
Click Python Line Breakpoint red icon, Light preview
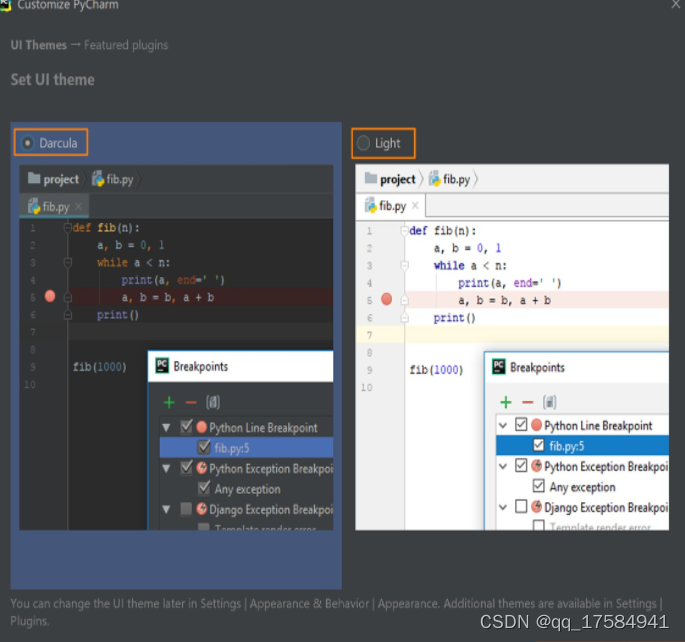click(x=536, y=425)
